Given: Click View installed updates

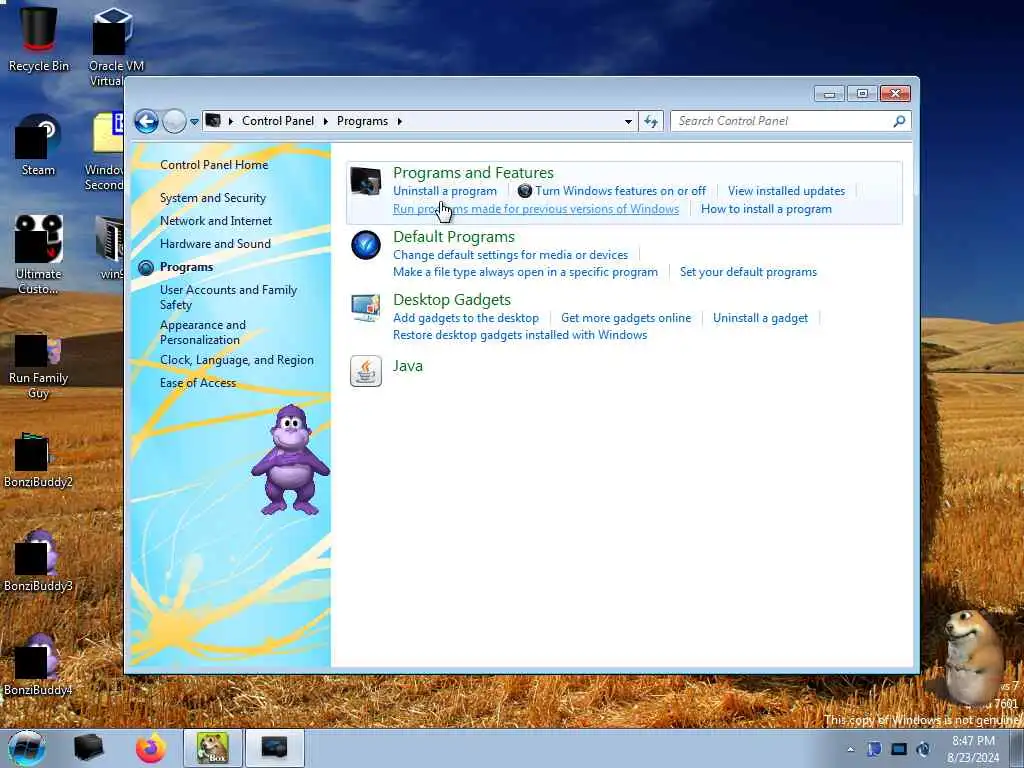Looking at the screenshot, I should (786, 191).
